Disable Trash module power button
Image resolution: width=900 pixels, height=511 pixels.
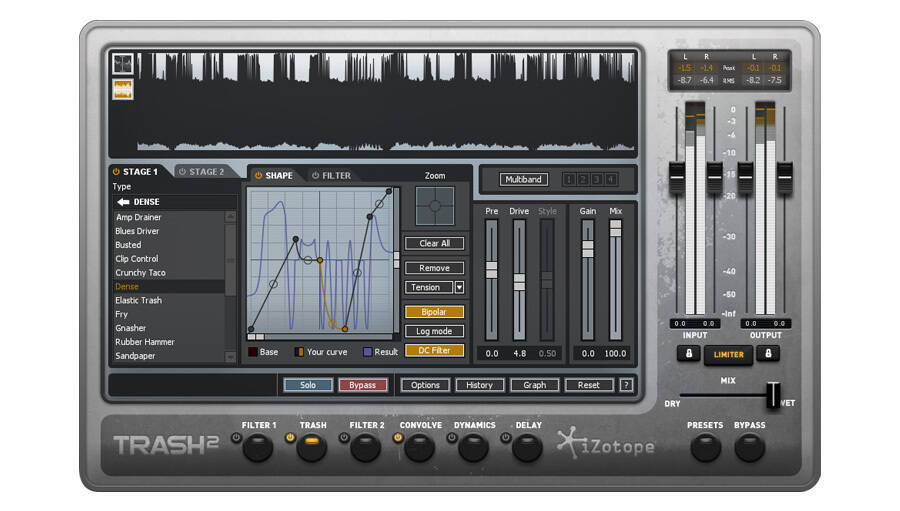point(290,438)
